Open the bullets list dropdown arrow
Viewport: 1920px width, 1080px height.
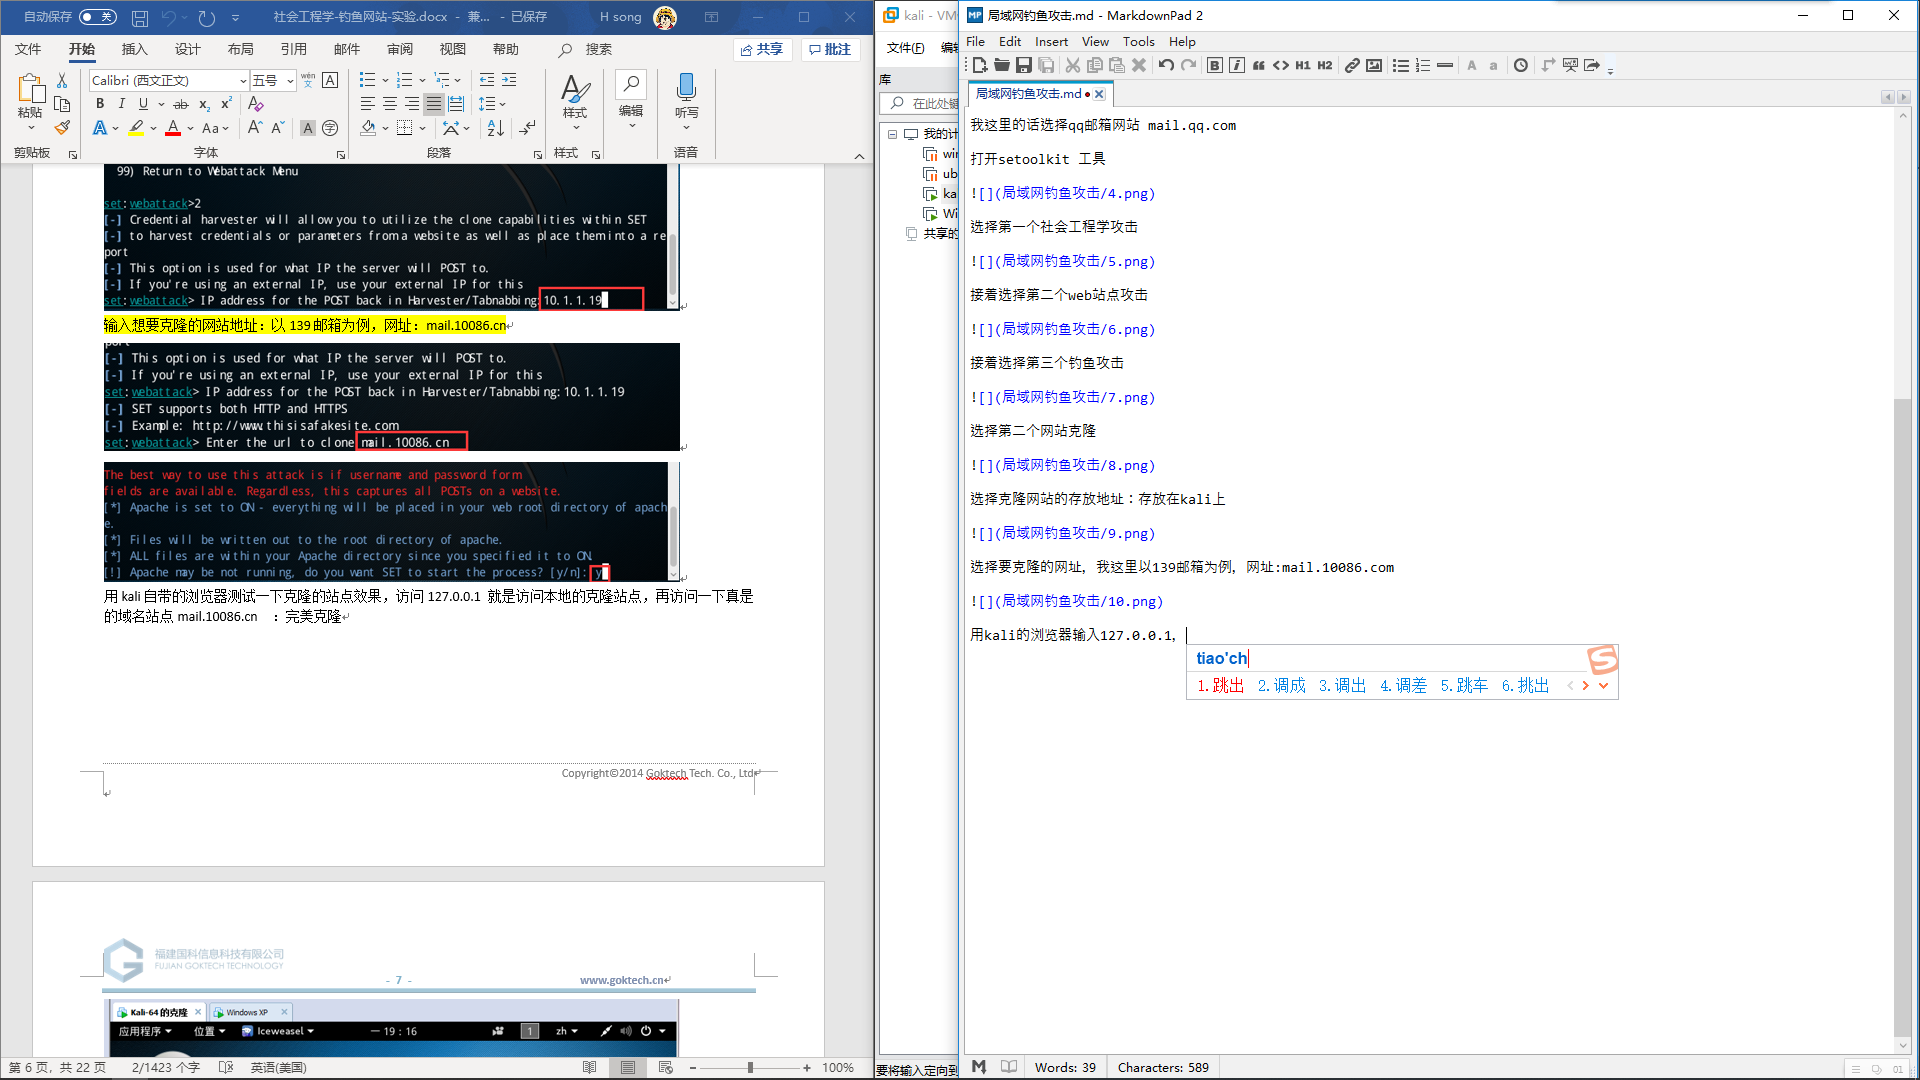pos(385,80)
